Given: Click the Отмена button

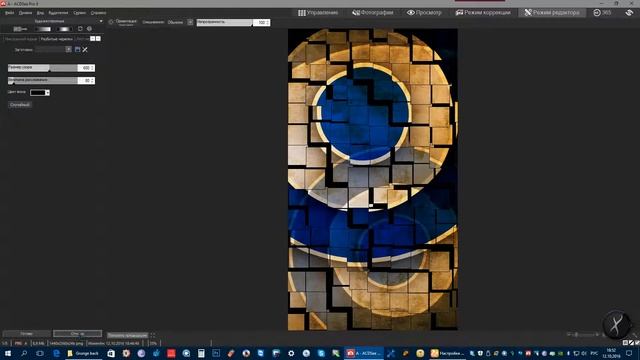Looking at the screenshot, I should [x=78, y=334].
